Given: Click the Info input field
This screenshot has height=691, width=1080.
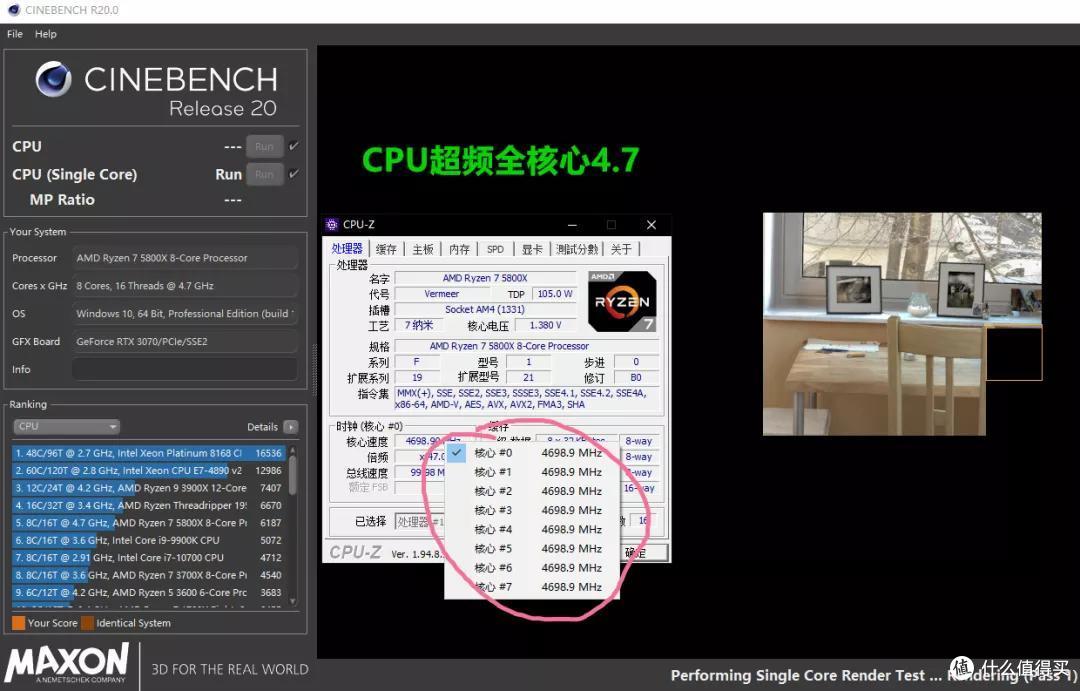Looking at the screenshot, I should pos(185,369).
